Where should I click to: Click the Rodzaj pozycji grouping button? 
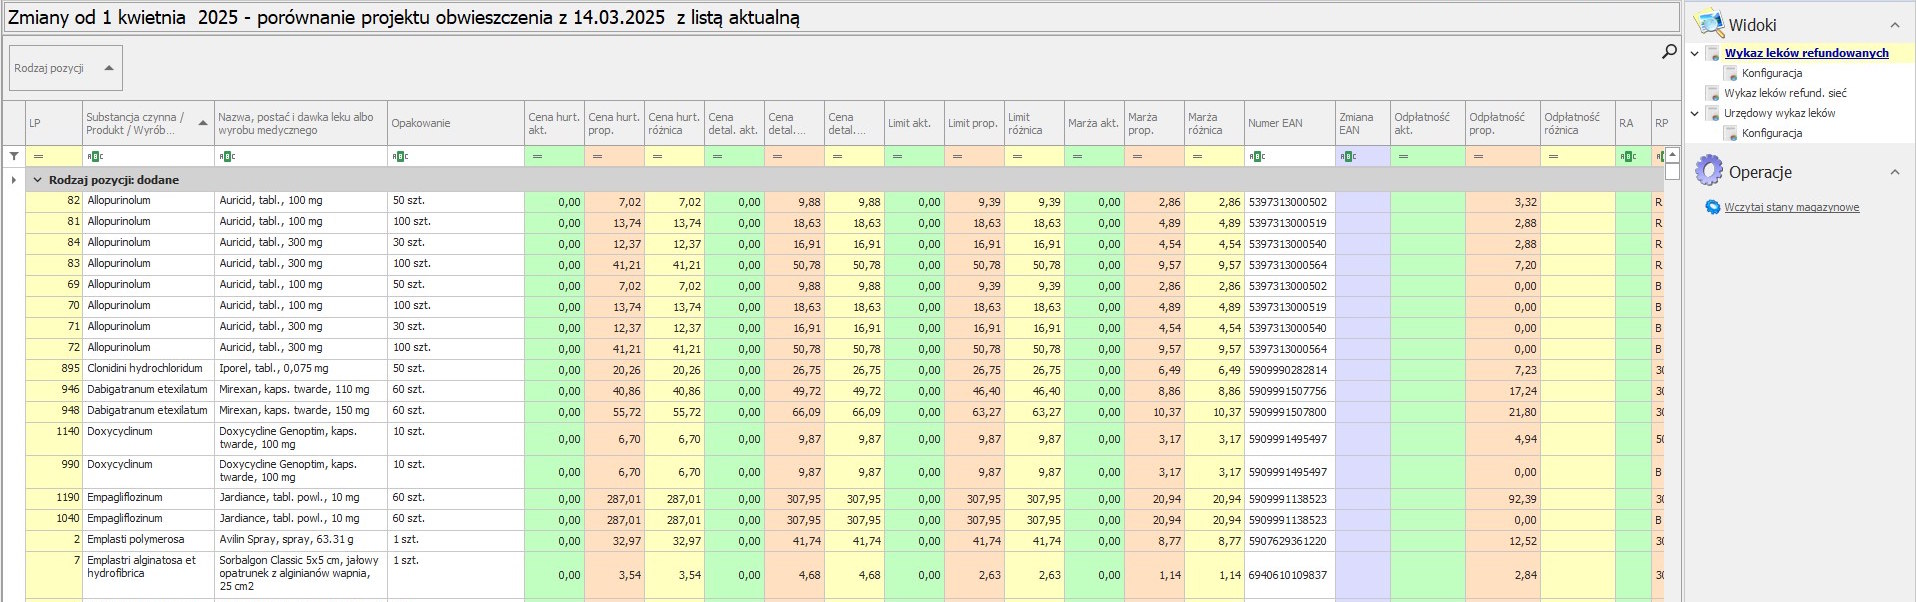(x=64, y=68)
